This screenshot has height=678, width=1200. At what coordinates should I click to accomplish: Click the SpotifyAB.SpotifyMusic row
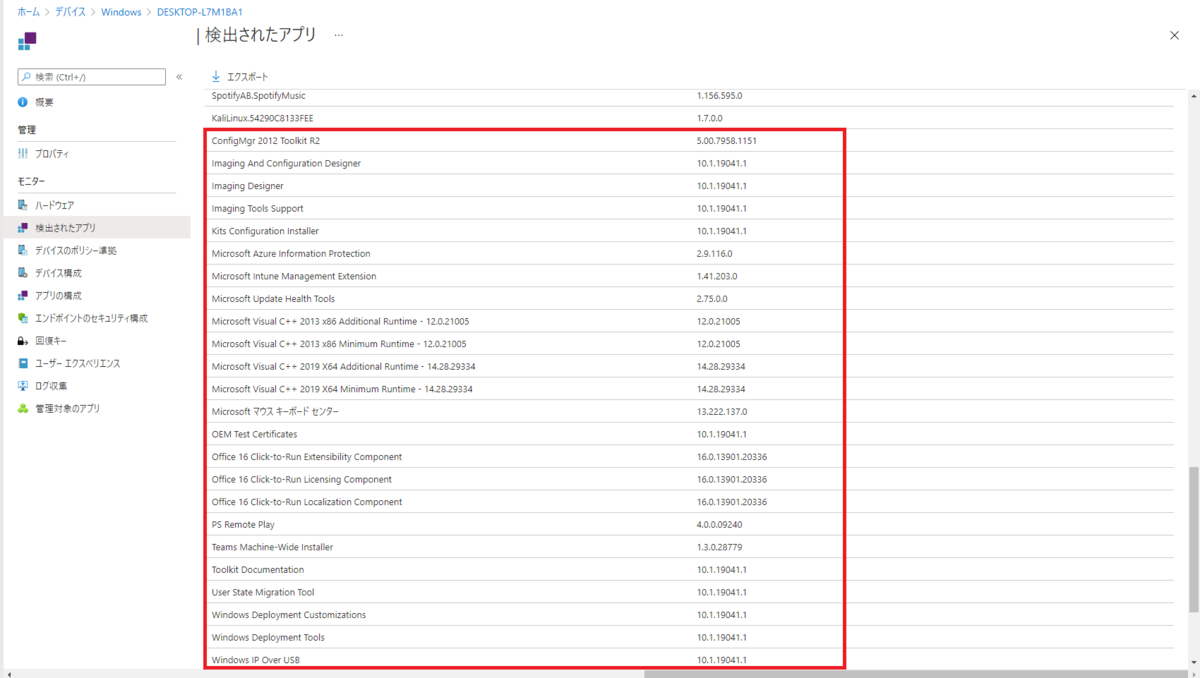pyautogui.click(x=692, y=96)
